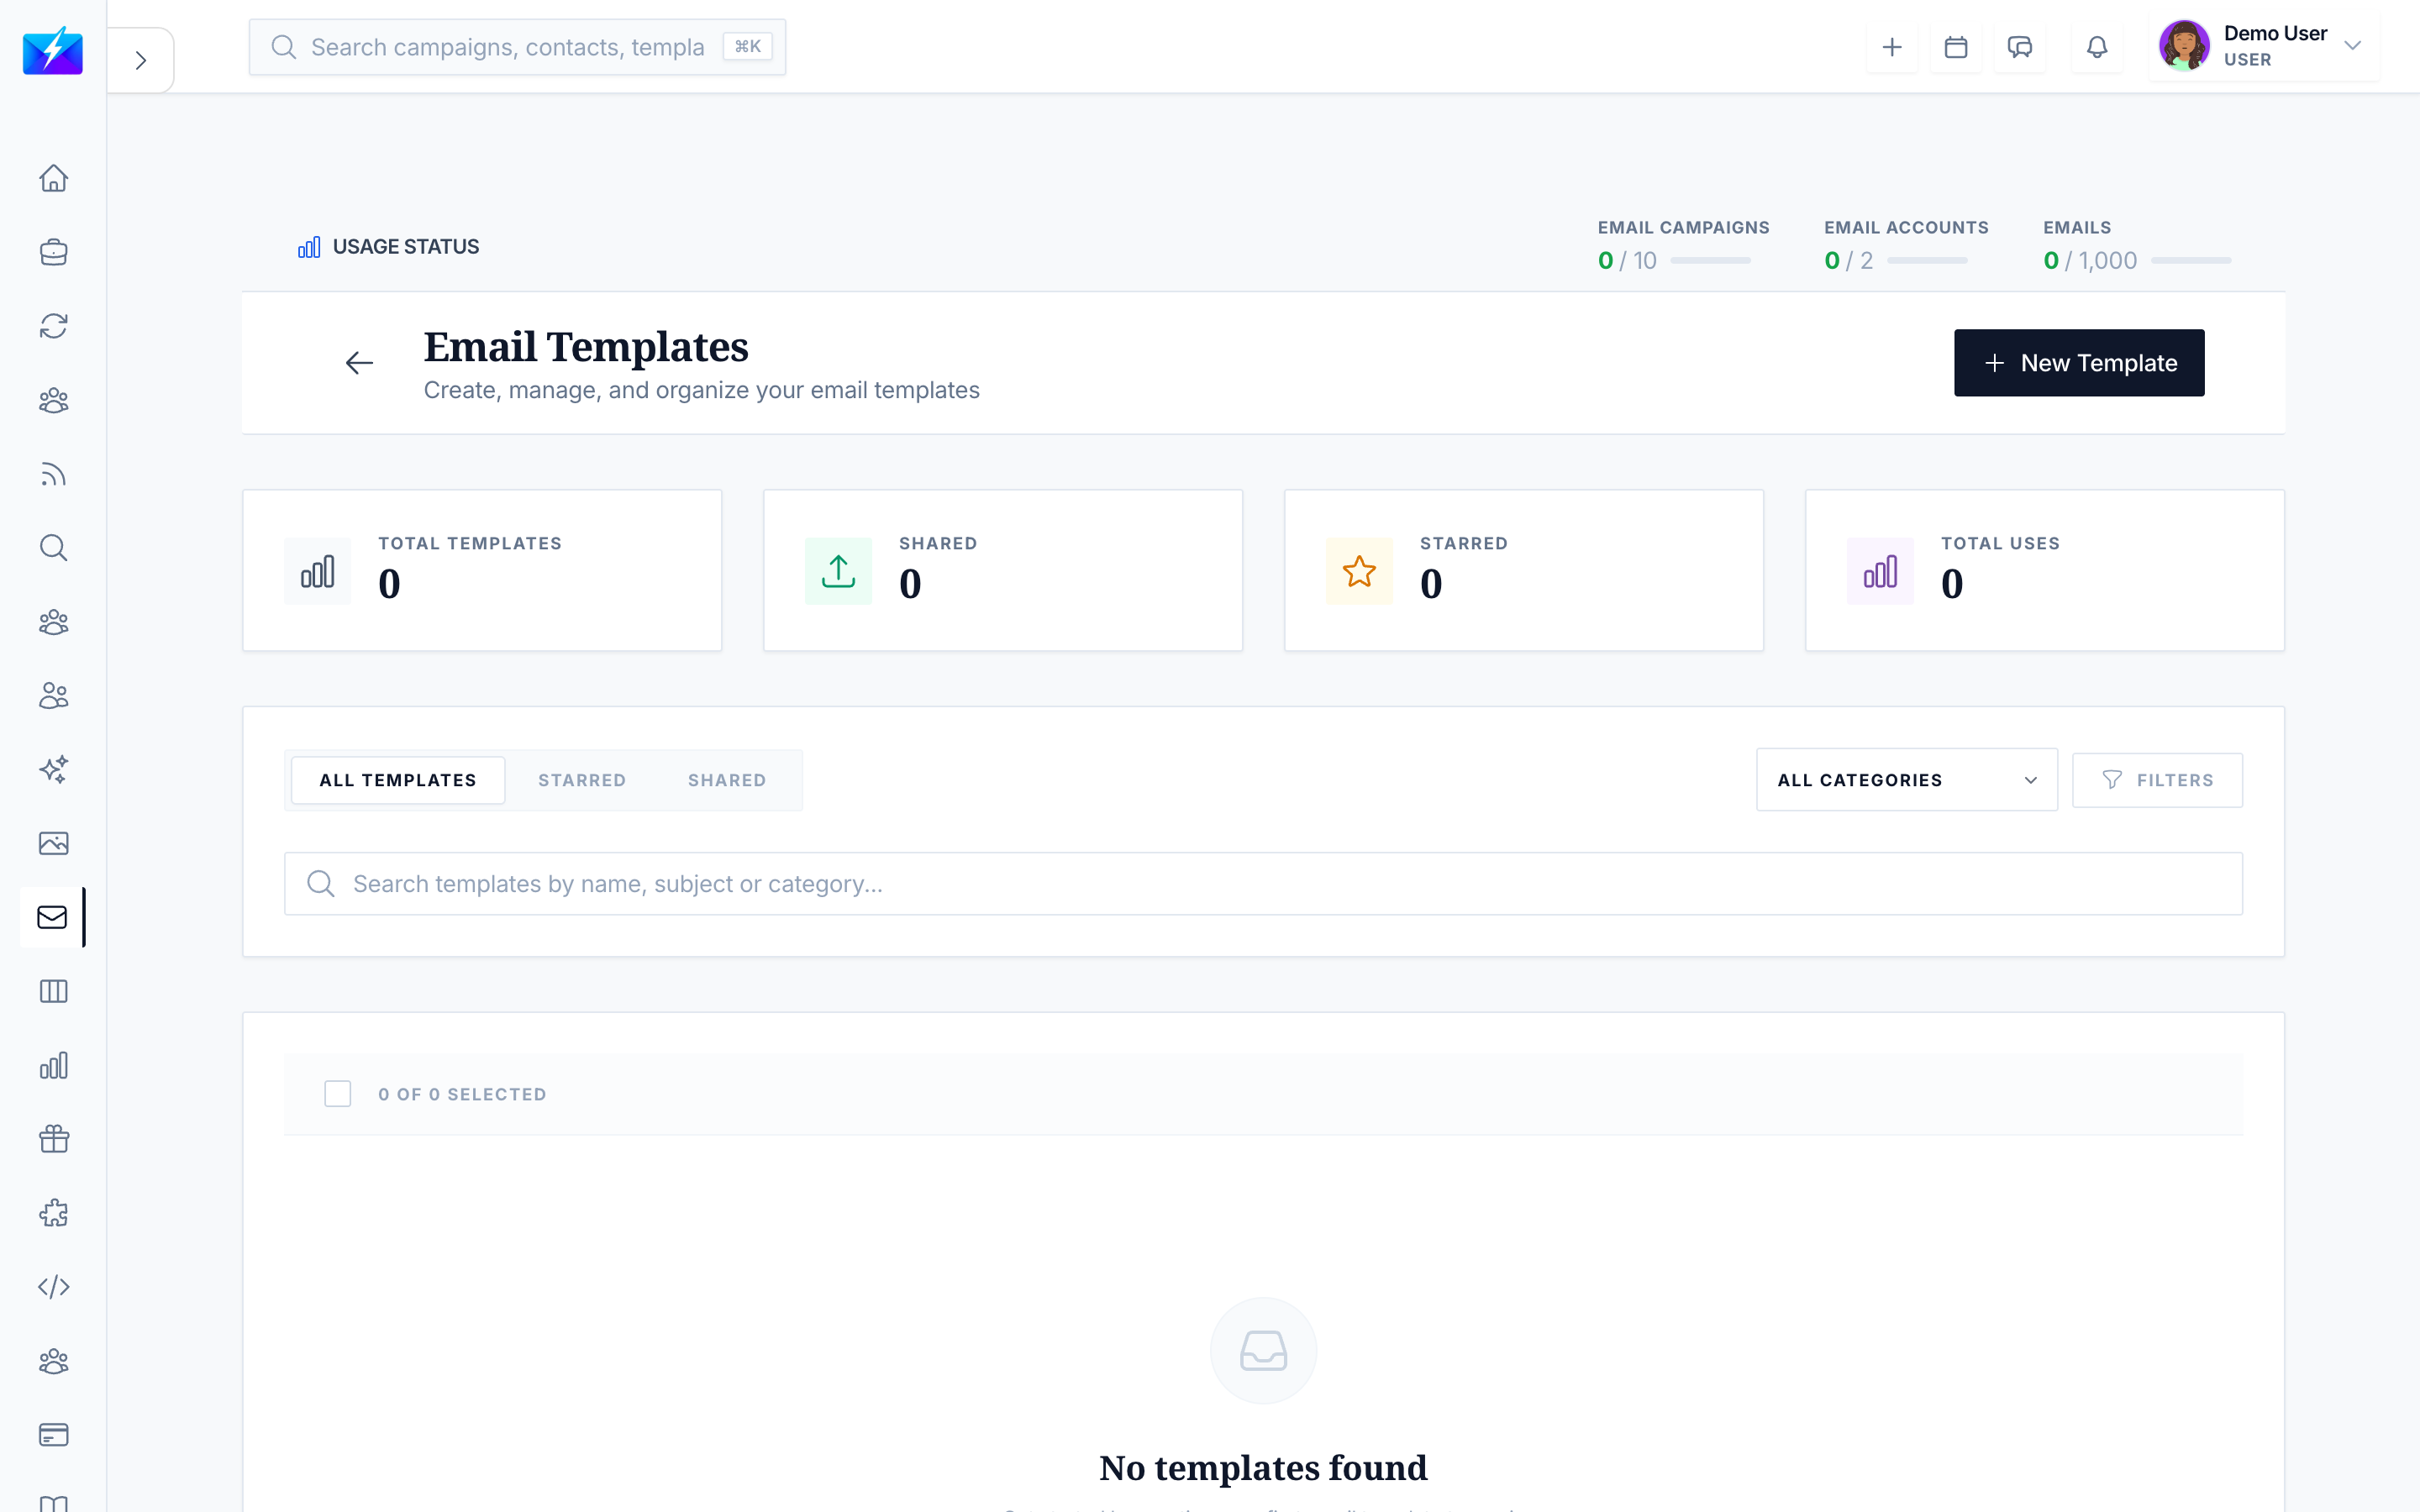Click the lightning envelope app logo

(x=53, y=50)
